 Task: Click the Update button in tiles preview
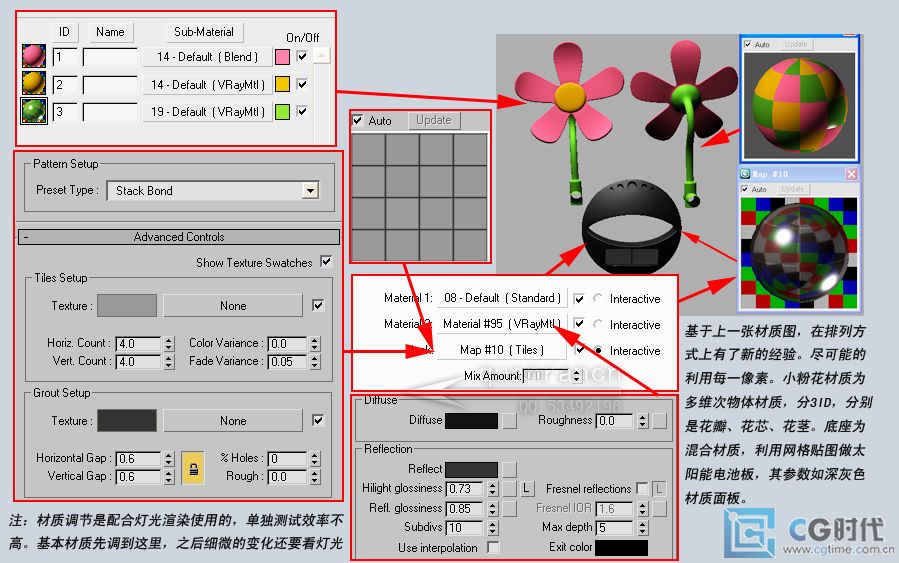point(434,120)
